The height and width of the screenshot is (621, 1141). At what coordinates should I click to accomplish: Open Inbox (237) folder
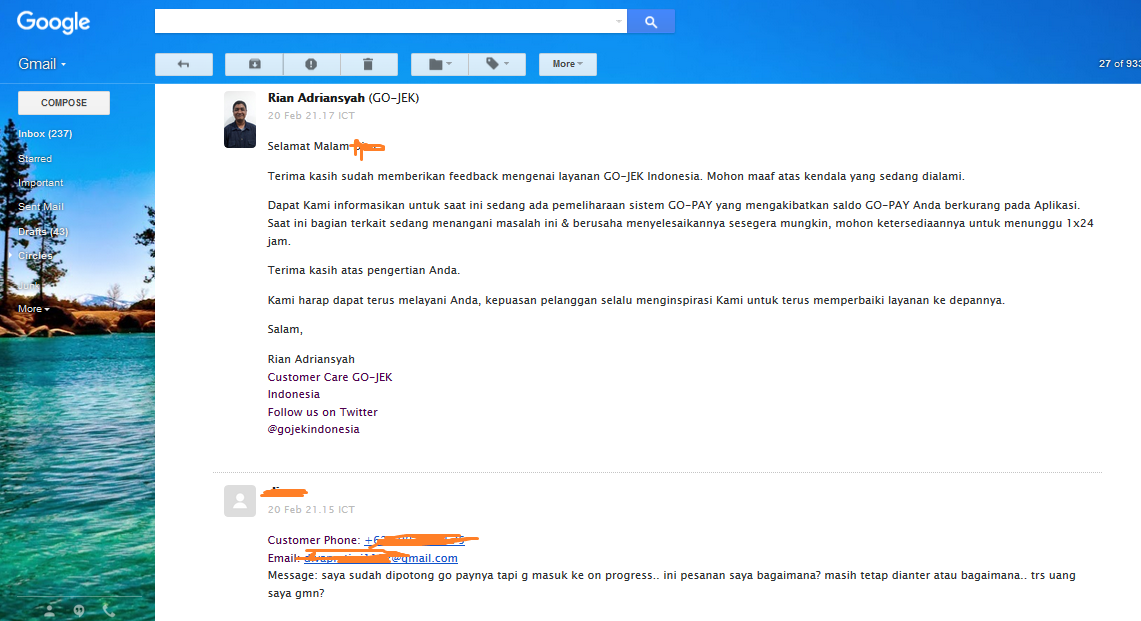45,134
